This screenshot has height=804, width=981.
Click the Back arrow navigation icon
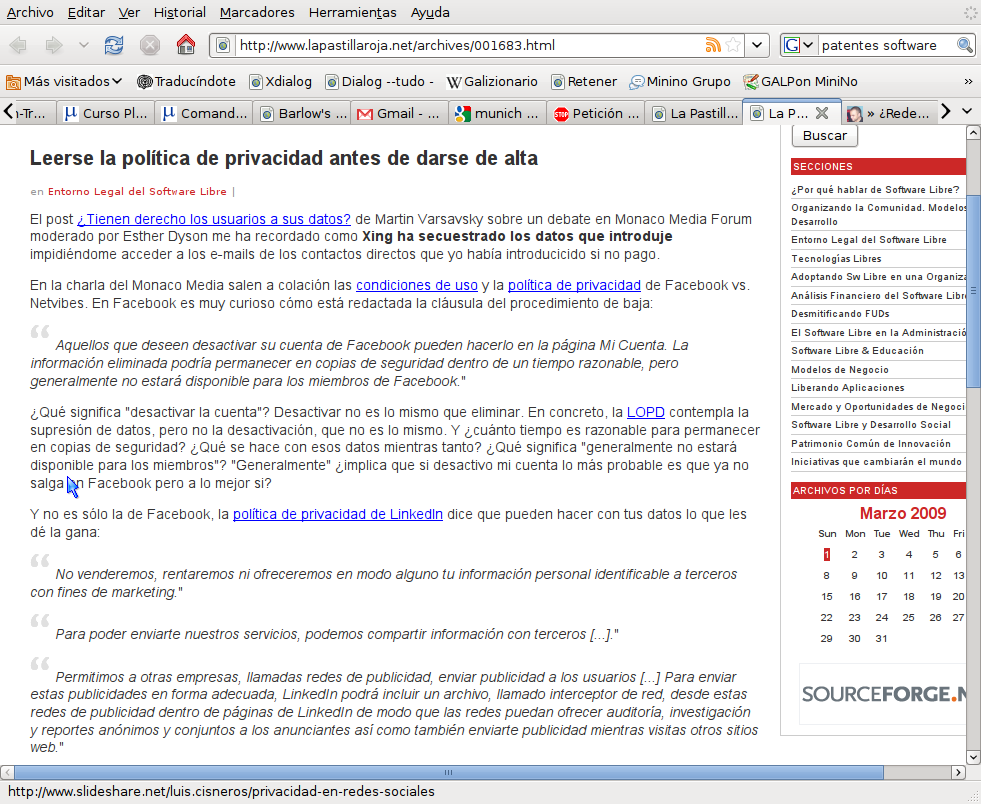18,45
